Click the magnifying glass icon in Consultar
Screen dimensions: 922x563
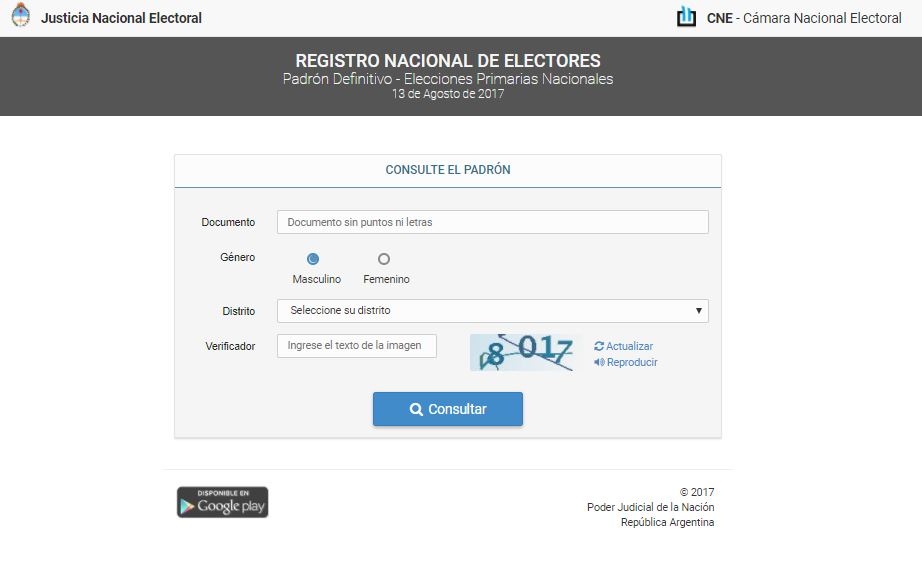pyautogui.click(x=416, y=409)
